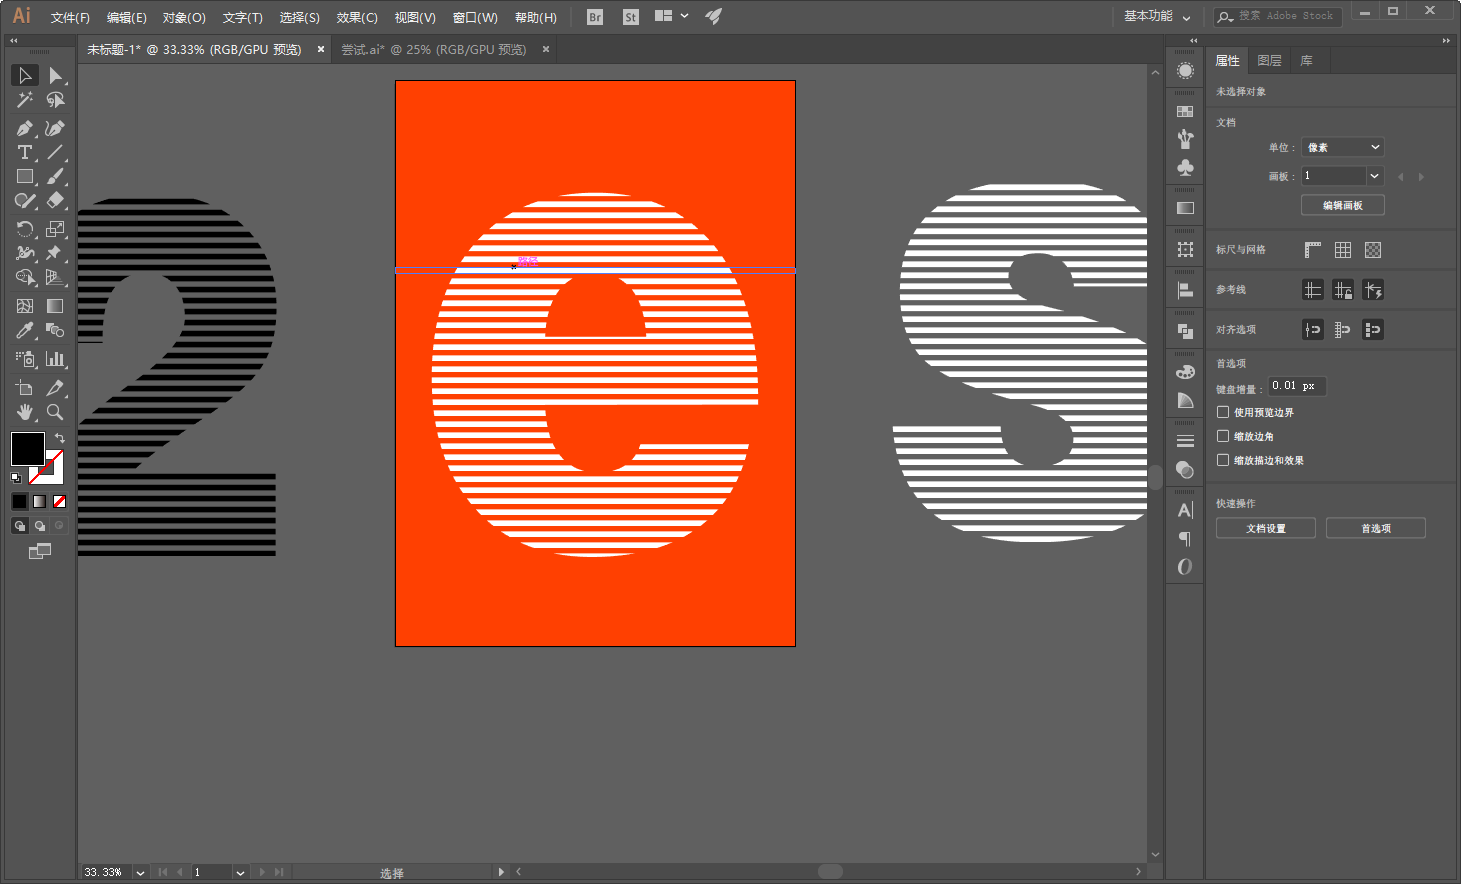Image resolution: width=1461 pixels, height=884 pixels.
Task: Select the Artboard tool
Action: pos(25,388)
